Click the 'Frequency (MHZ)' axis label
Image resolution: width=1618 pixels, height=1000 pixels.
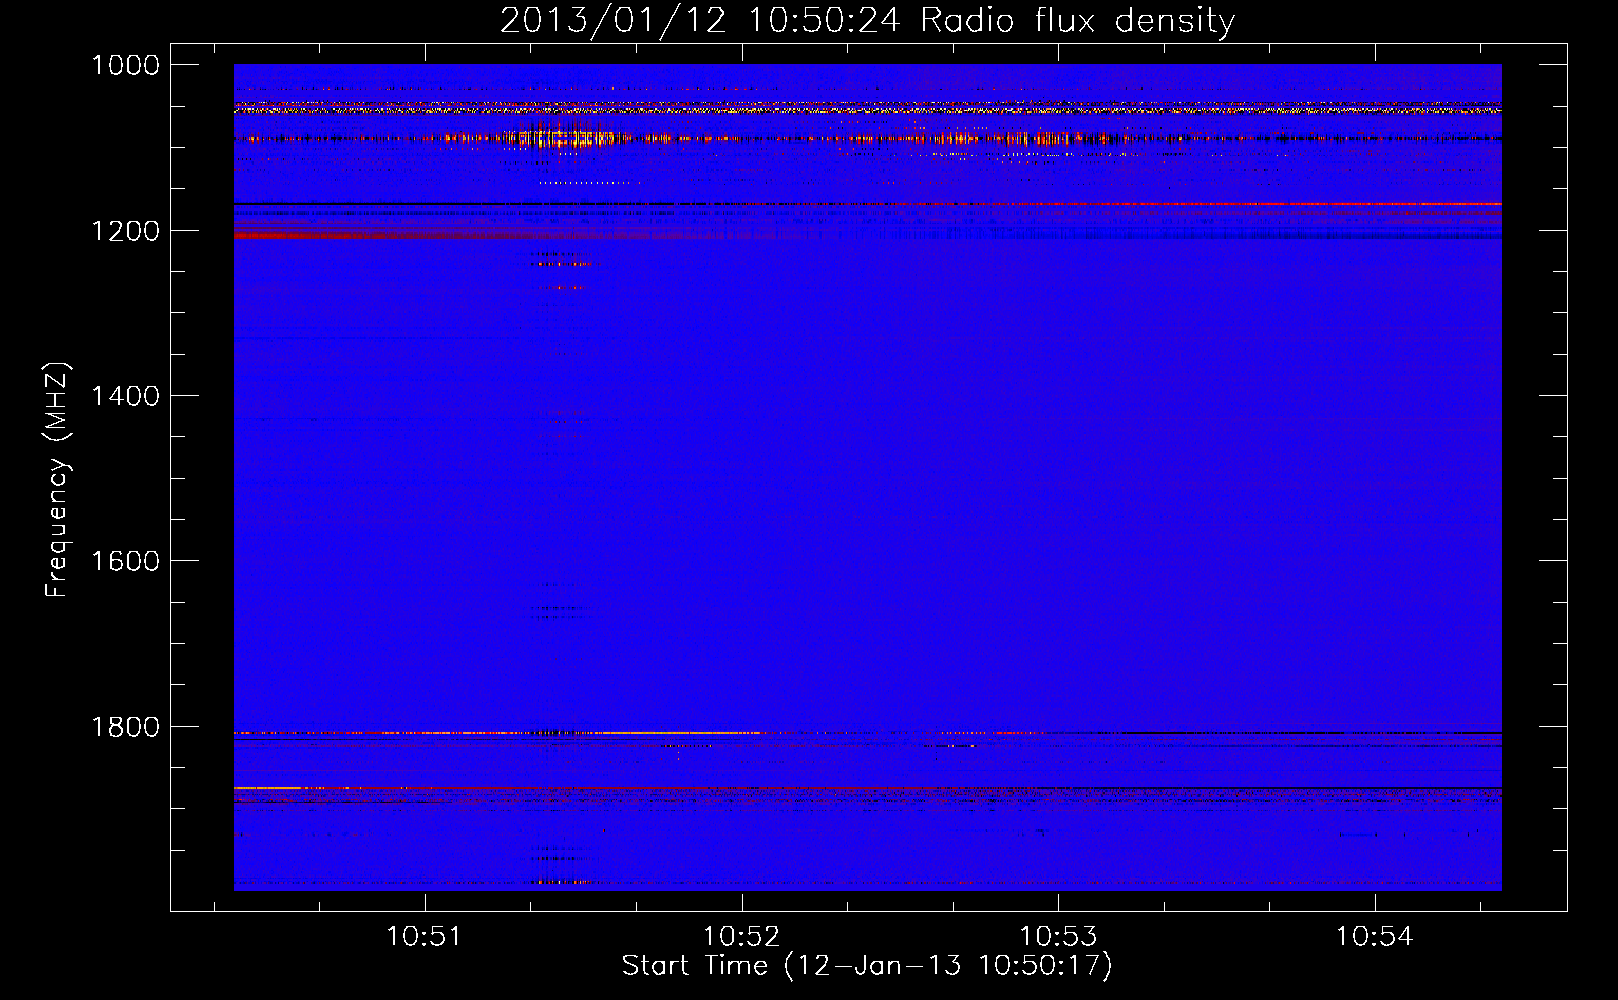click(x=57, y=480)
